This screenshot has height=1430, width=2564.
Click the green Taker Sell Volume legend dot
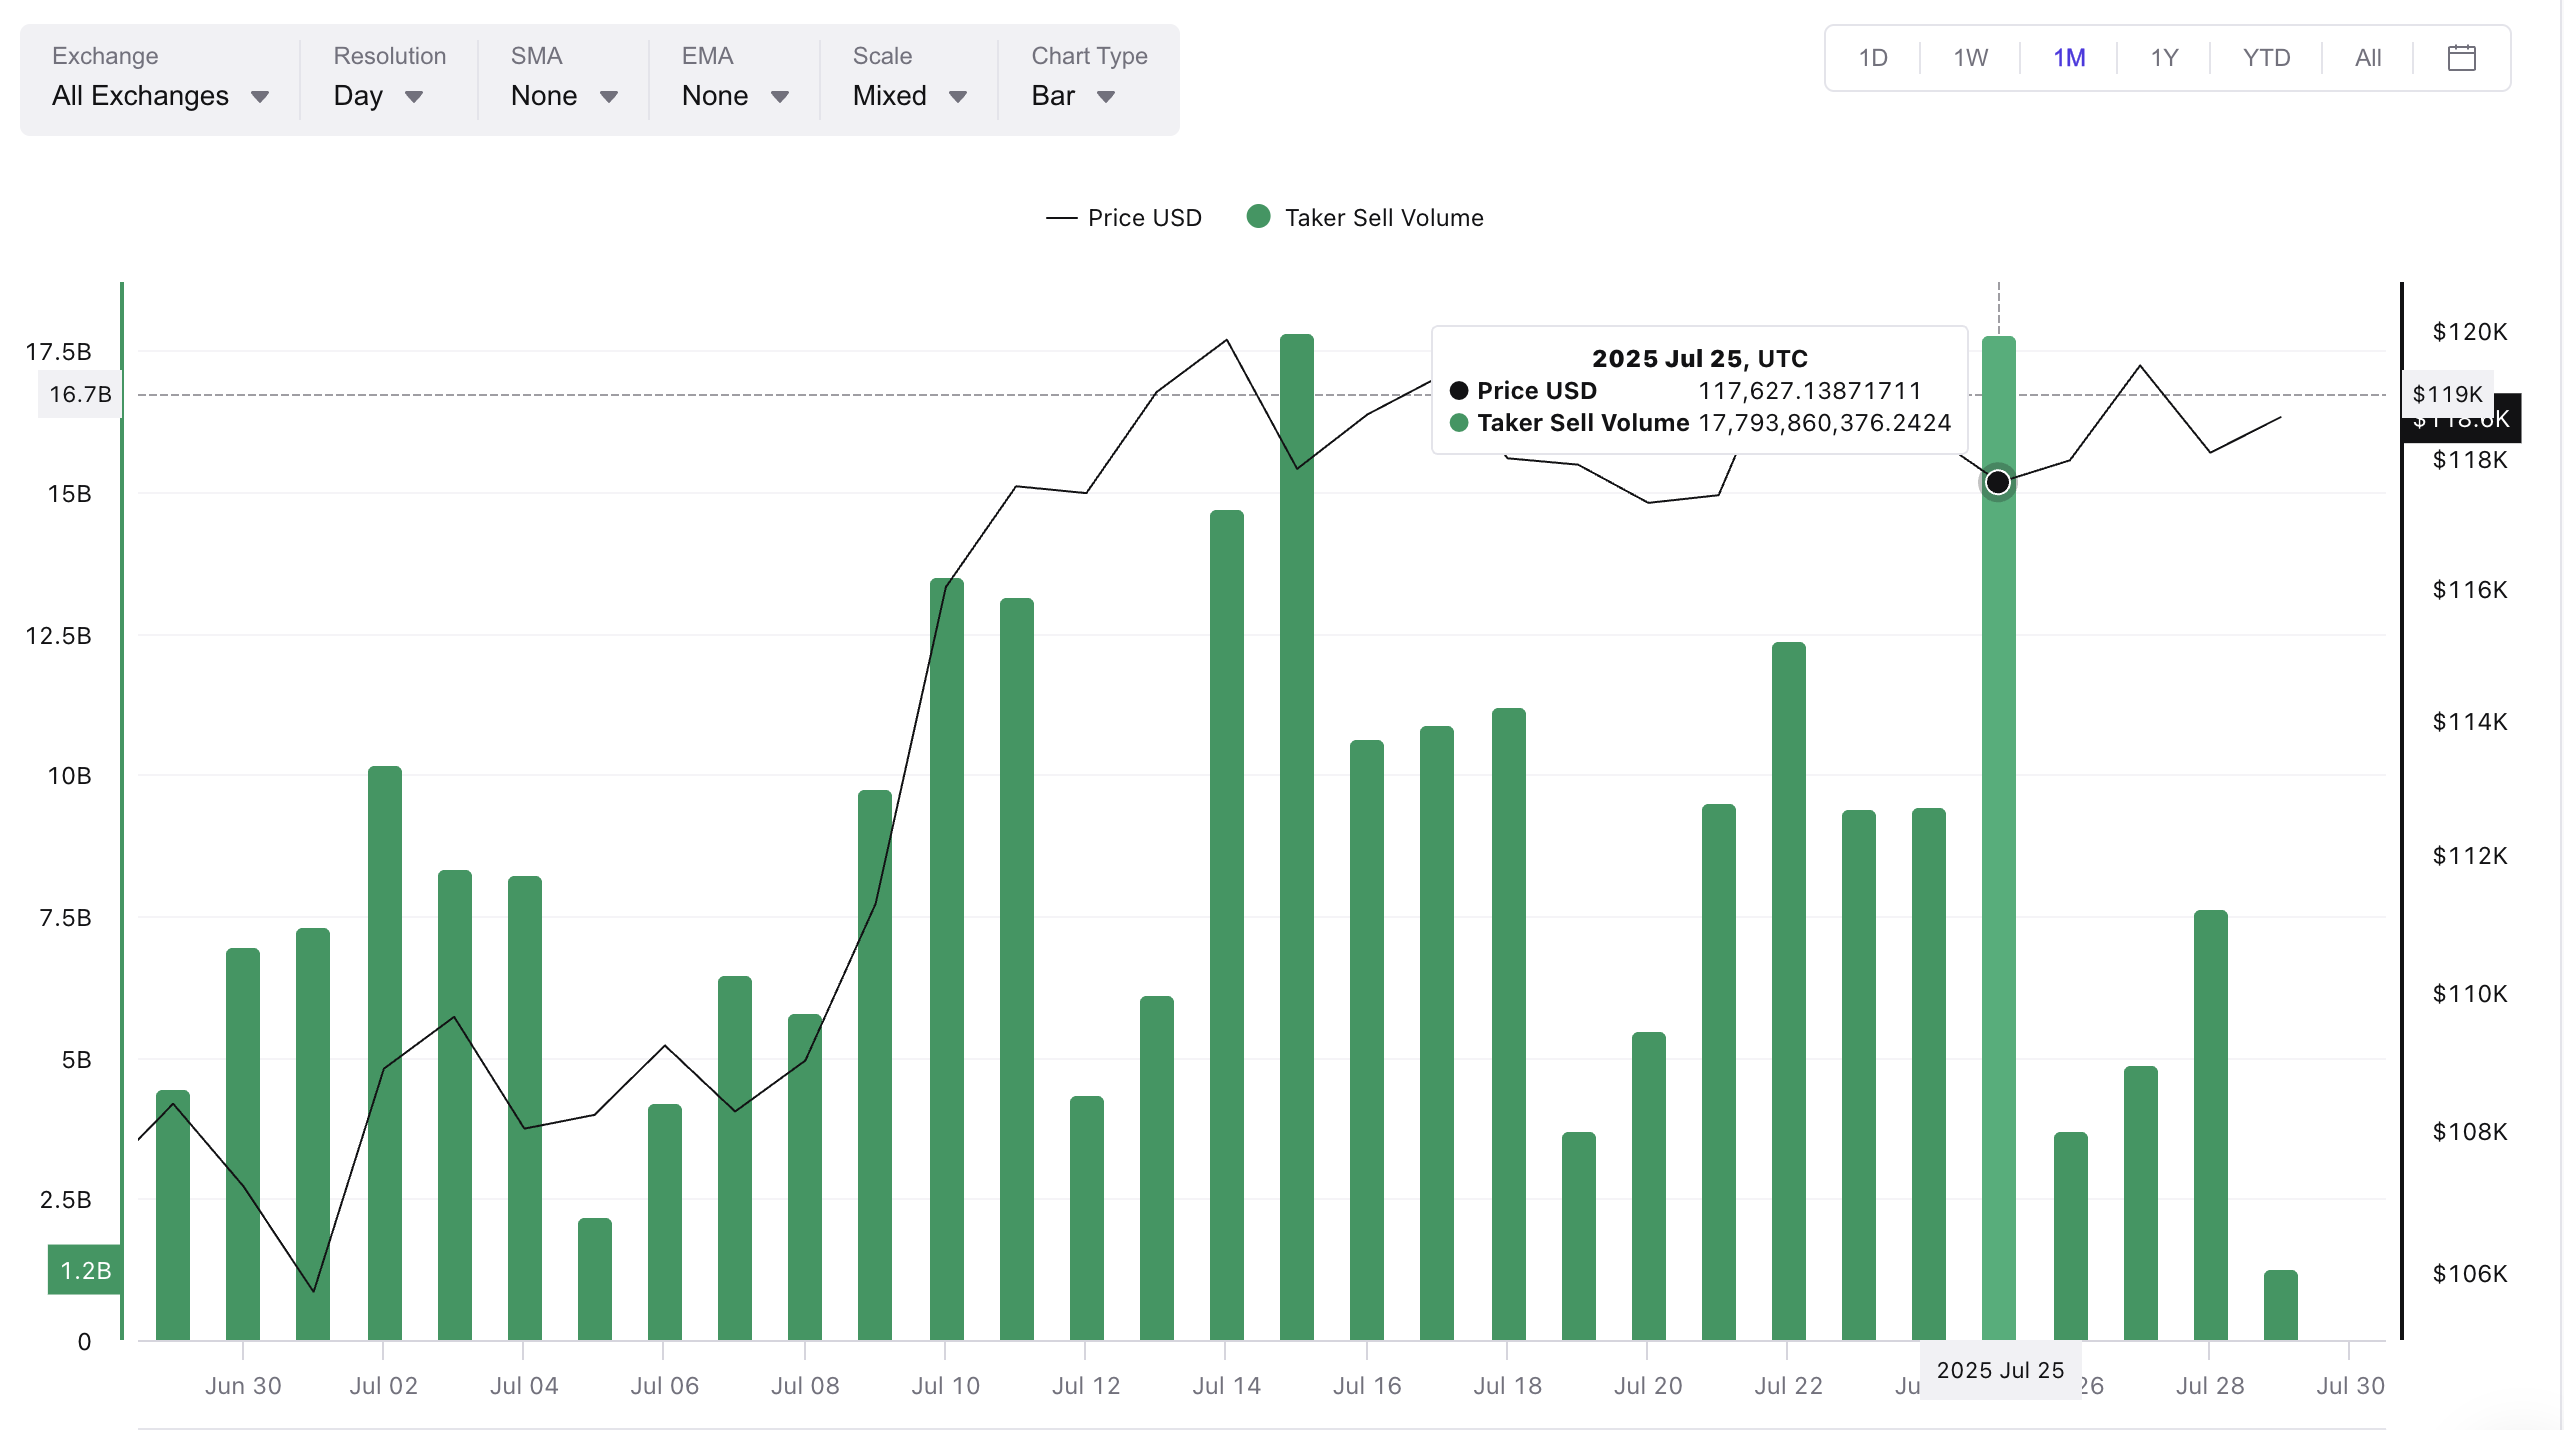pyautogui.click(x=1258, y=216)
